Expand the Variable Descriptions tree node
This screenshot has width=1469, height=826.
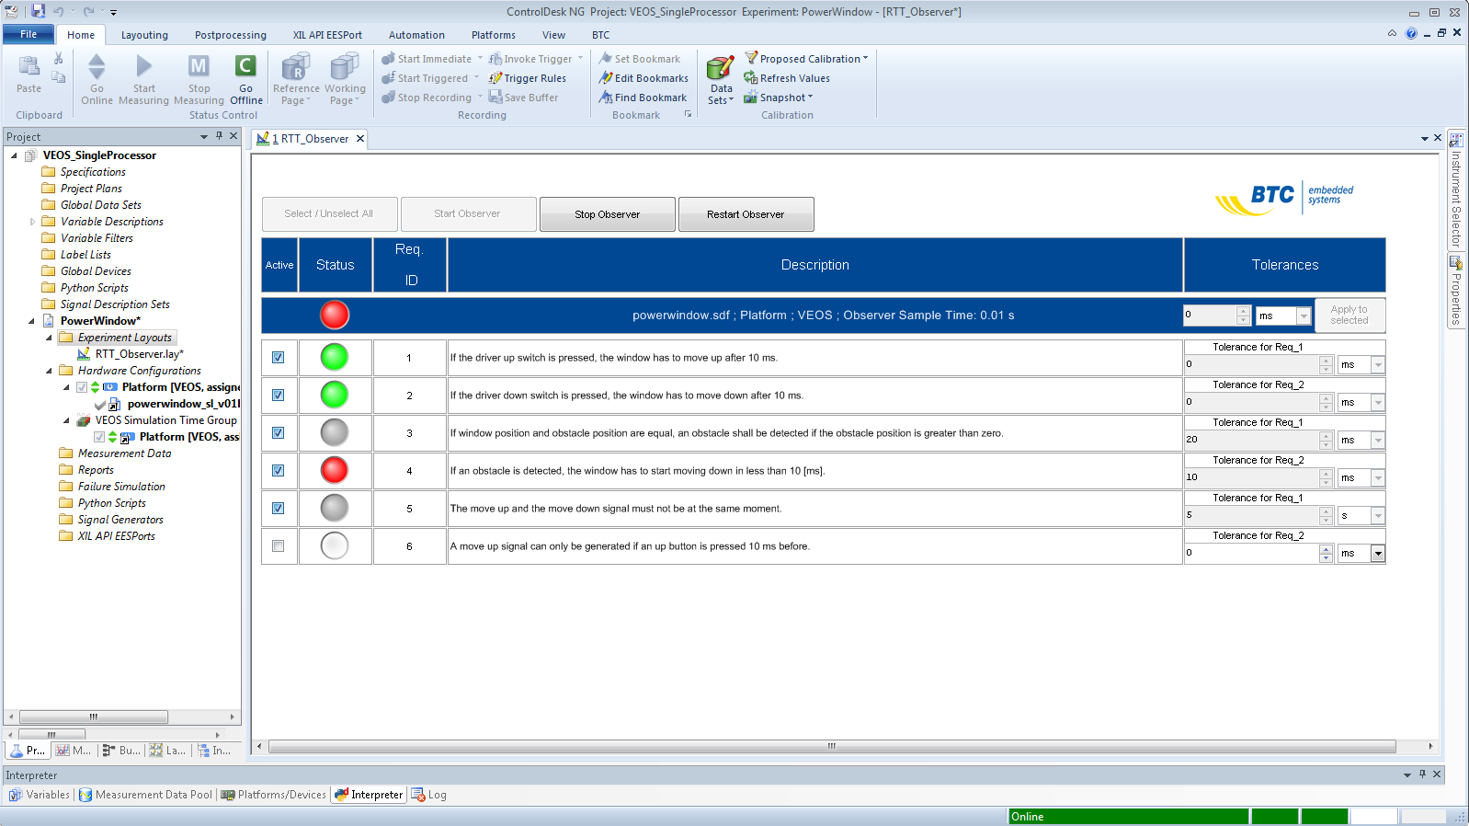(x=32, y=222)
